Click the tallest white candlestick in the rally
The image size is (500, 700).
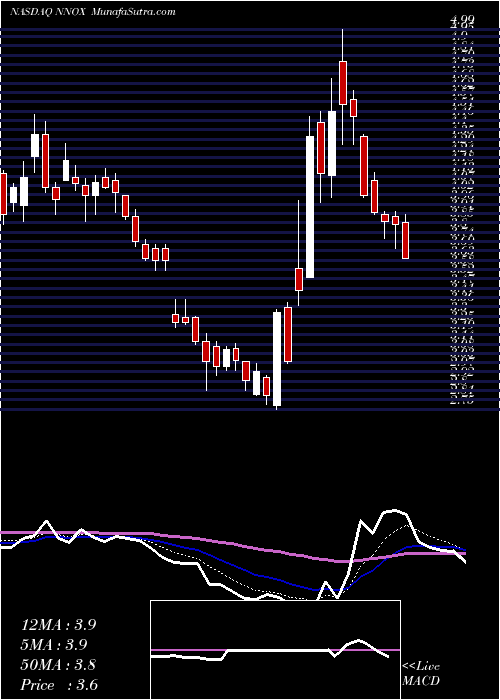click(310, 207)
